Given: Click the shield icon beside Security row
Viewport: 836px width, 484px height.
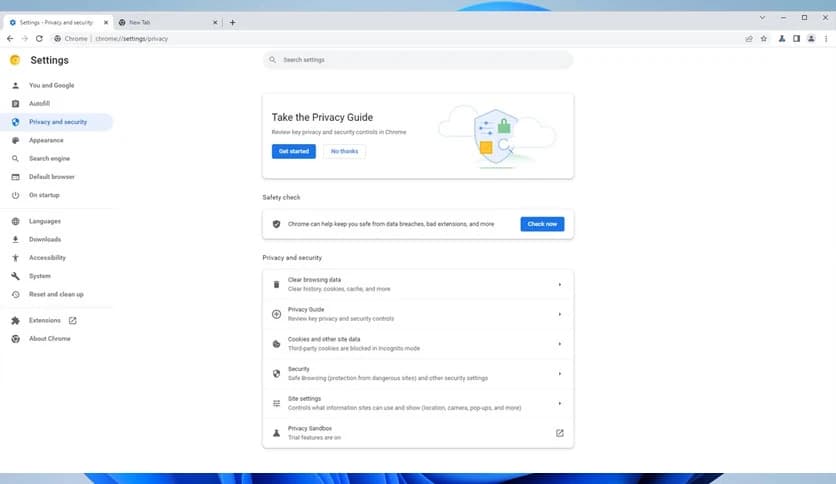Looking at the screenshot, I should (276, 374).
